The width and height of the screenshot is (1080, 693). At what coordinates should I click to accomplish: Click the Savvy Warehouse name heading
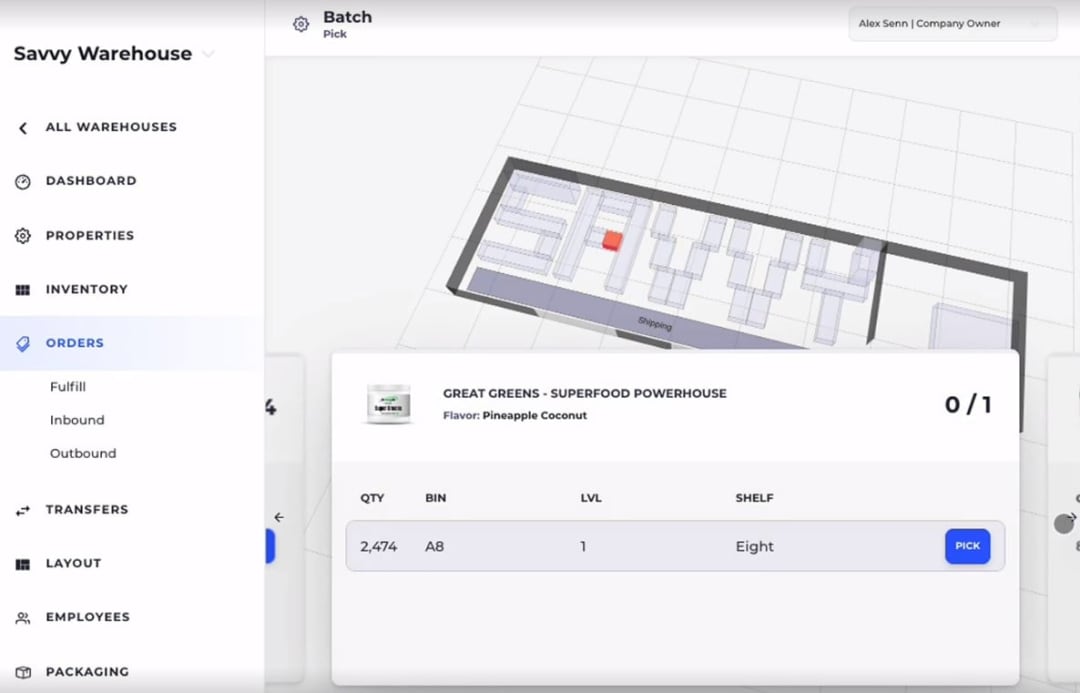pyautogui.click(x=103, y=54)
